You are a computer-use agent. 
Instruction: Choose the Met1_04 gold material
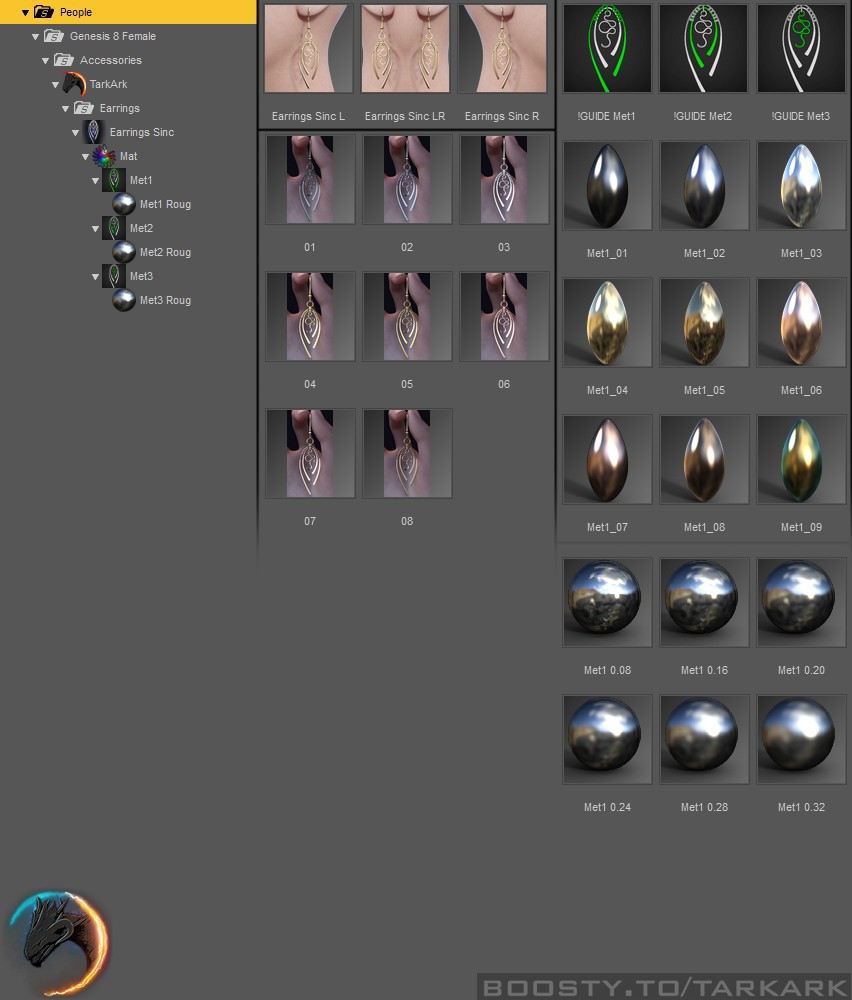(x=606, y=322)
